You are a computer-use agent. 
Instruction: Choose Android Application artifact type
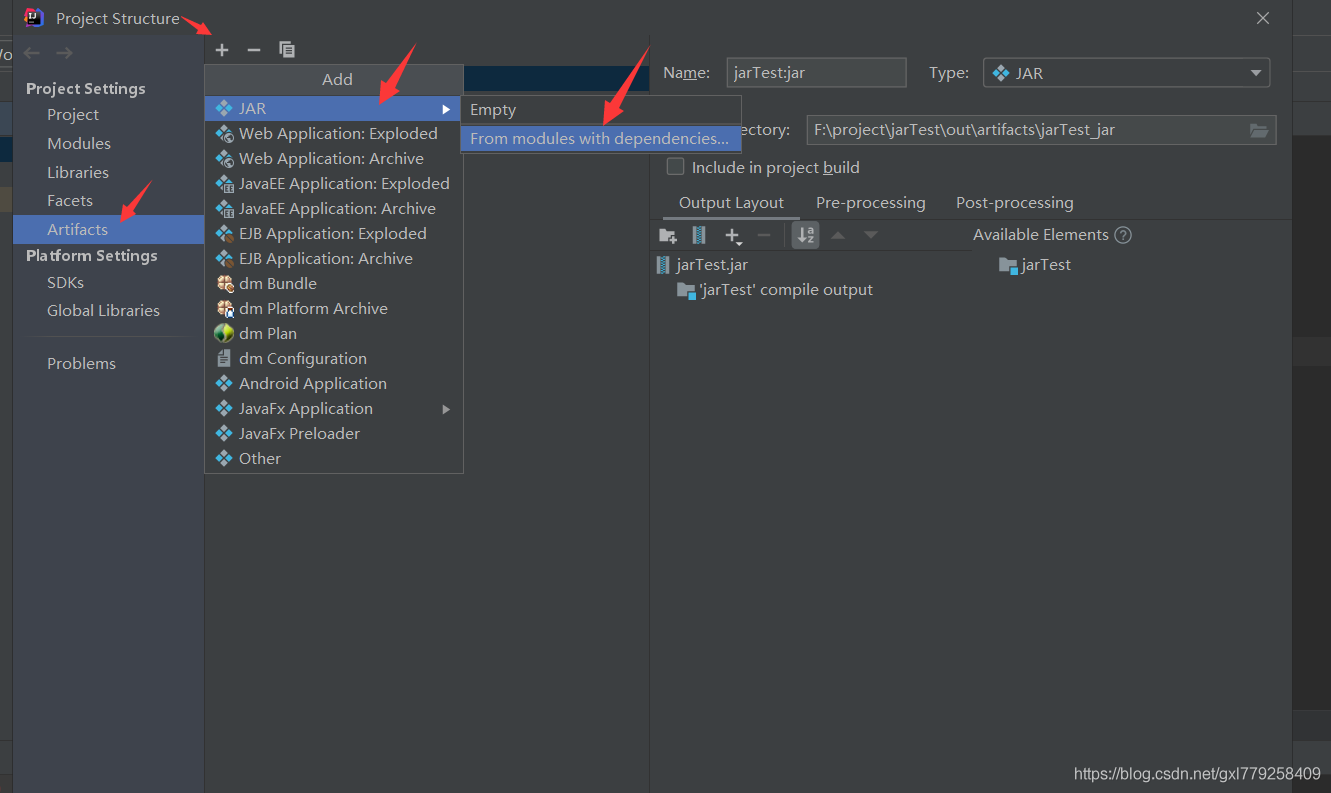333,384
